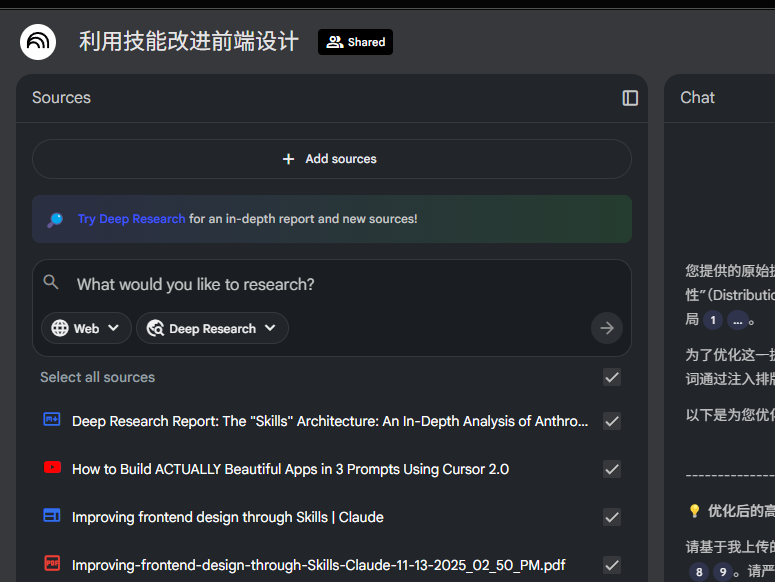This screenshot has width=775, height=582.
Task: Open the Deep Research mode dropdown
Action: [x=213, y=328]
